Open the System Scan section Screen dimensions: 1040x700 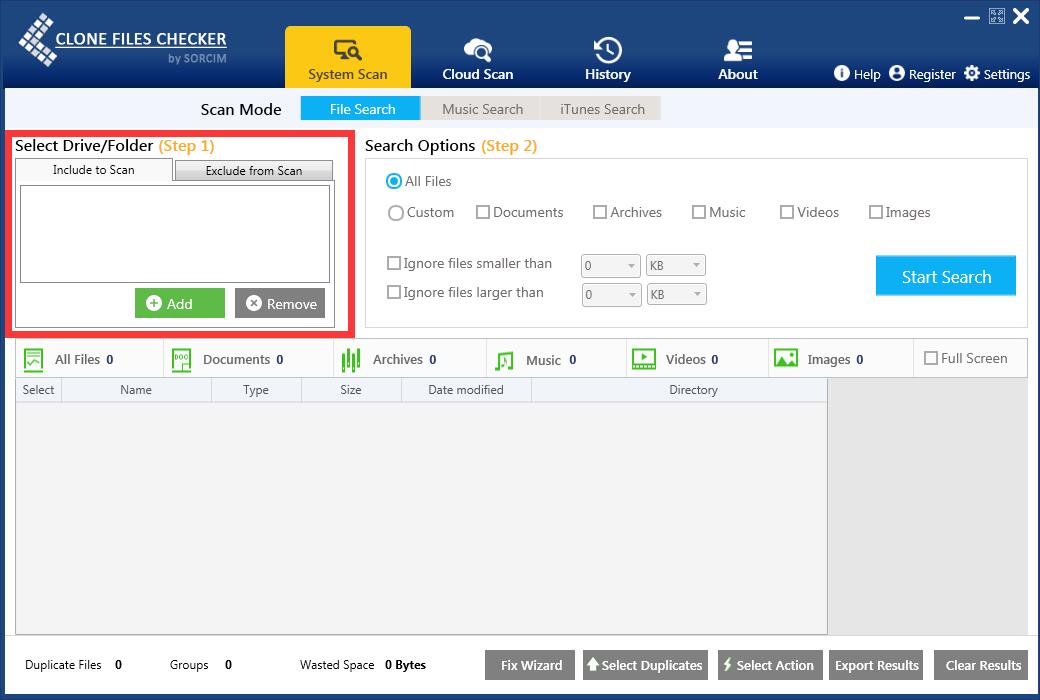pos(347,58)
